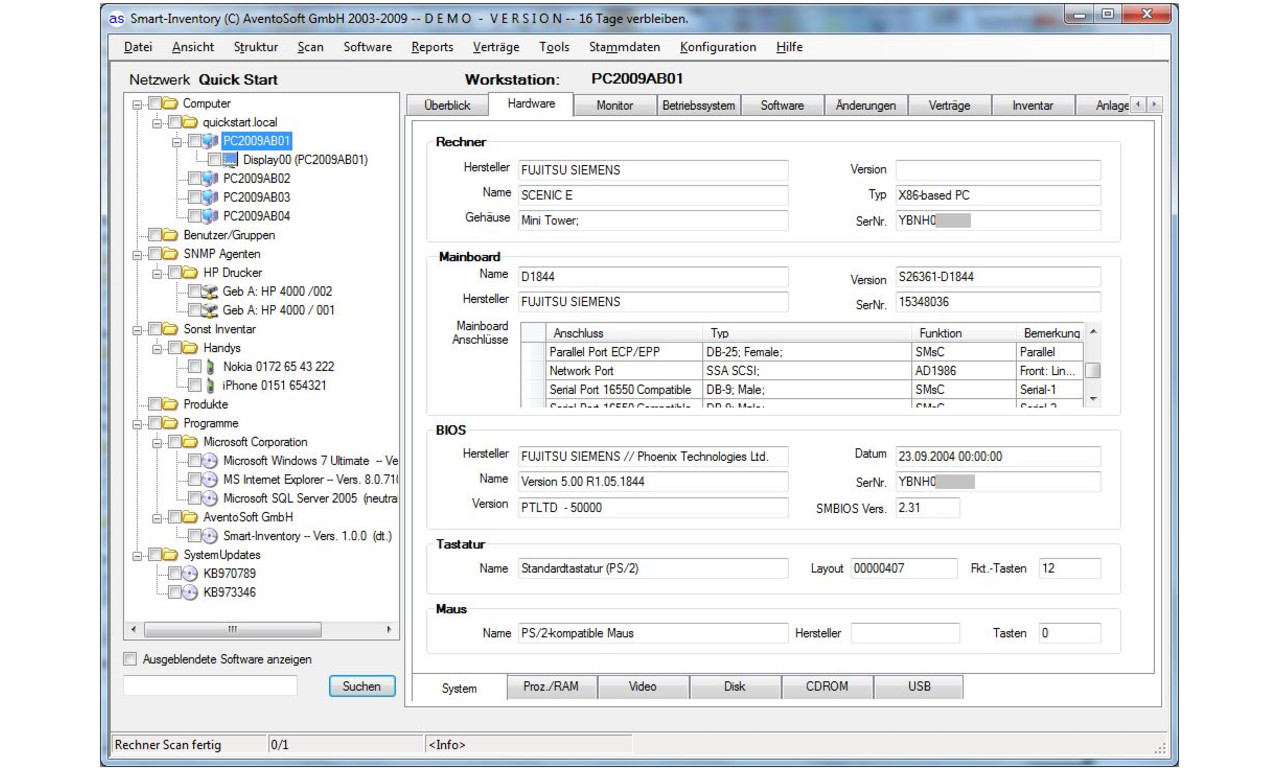Click the disc icon of MS Internet Explorer
The image size is (1280, 768).
tap(210, 479)
